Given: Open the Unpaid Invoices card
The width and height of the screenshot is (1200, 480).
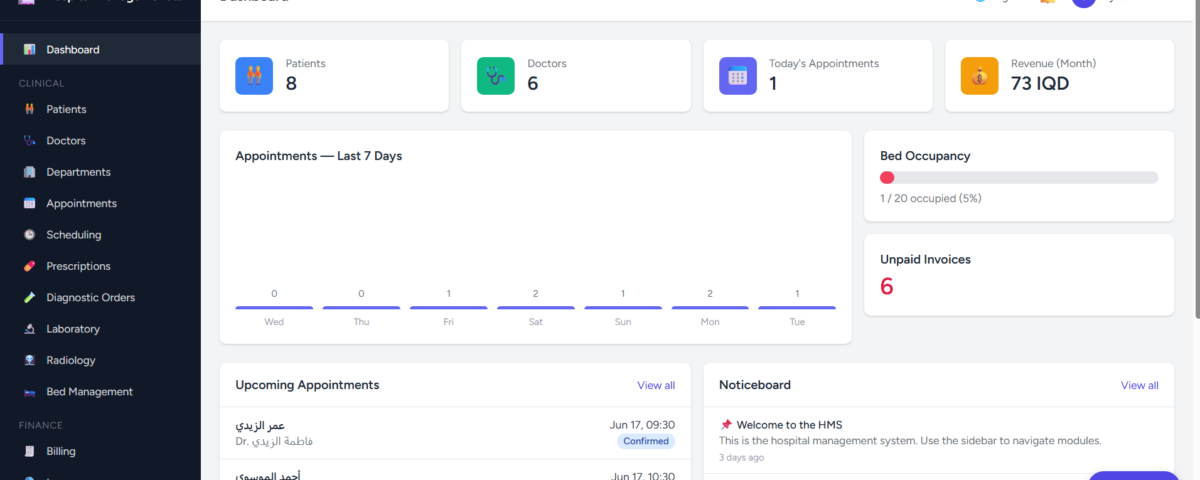Looking at the screenshot, I should 1019,275.
